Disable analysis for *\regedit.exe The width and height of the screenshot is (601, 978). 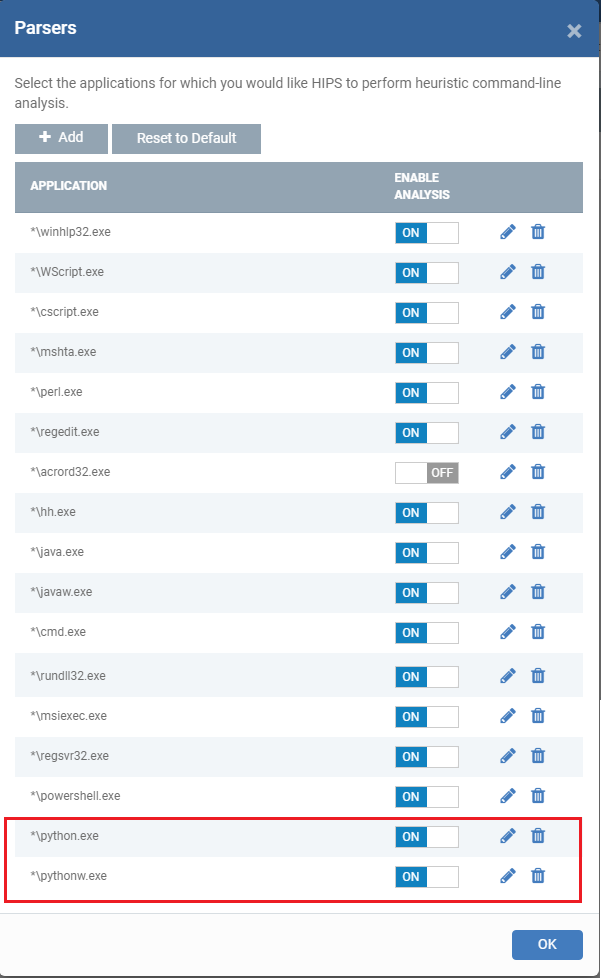point(427,433)
